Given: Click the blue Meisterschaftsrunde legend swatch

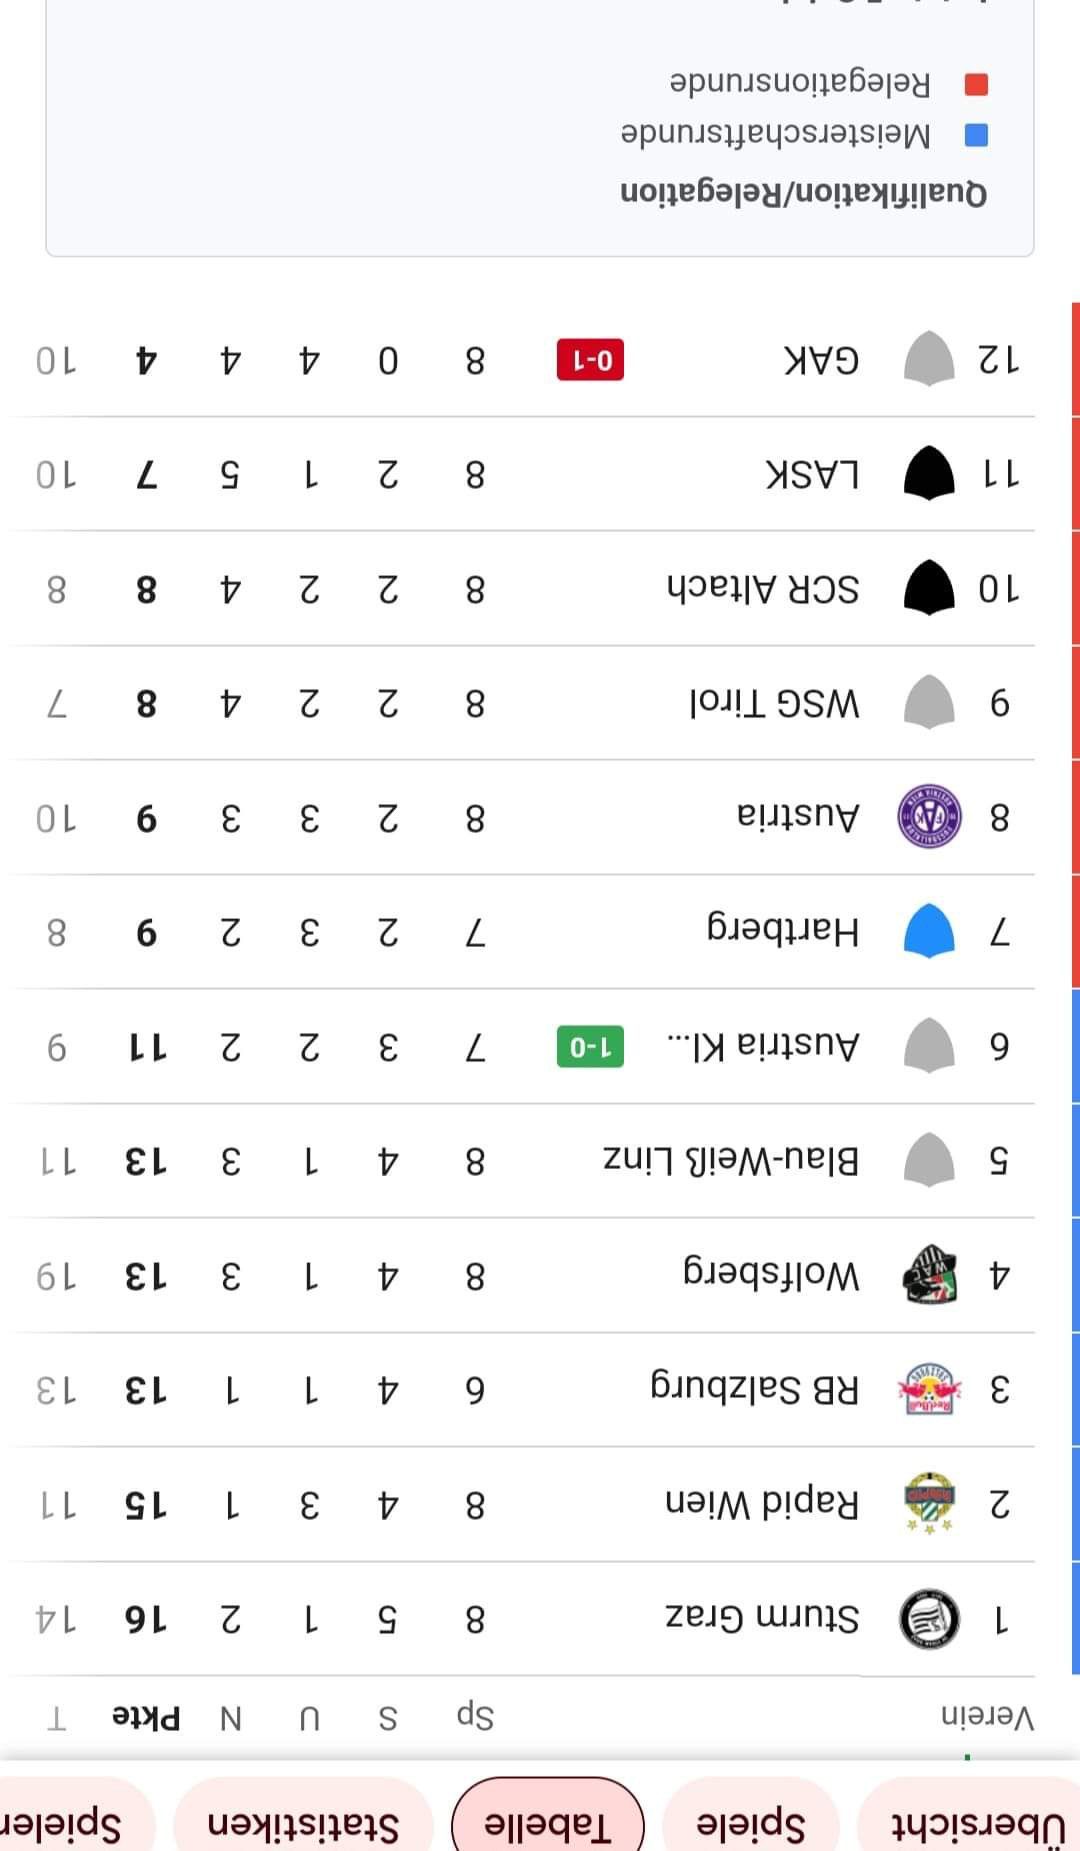Looking at the screenshot, I should pos(976,135).
